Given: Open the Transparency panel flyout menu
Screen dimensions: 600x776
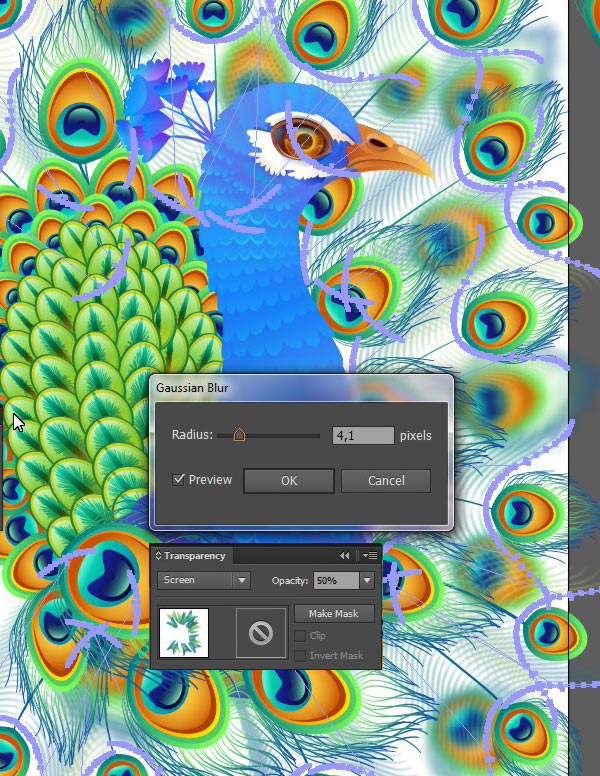Looking at the screenshot, I should 370,556.
